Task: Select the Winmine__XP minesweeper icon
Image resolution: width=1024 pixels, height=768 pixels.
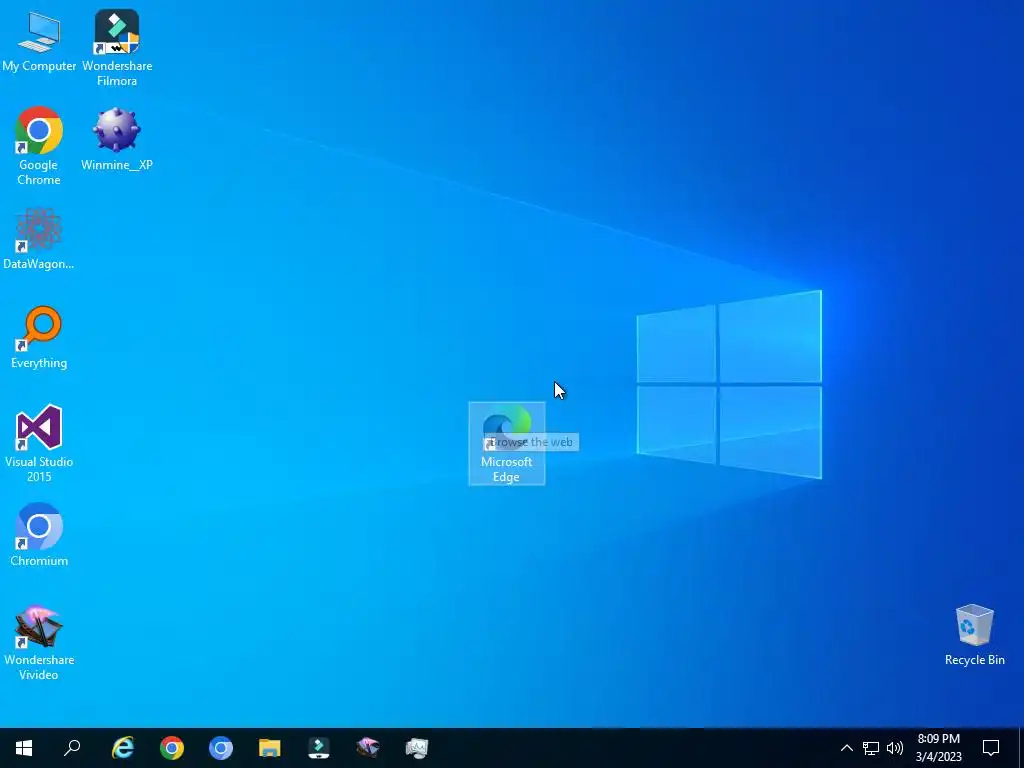Action: (x=117, y=138)
